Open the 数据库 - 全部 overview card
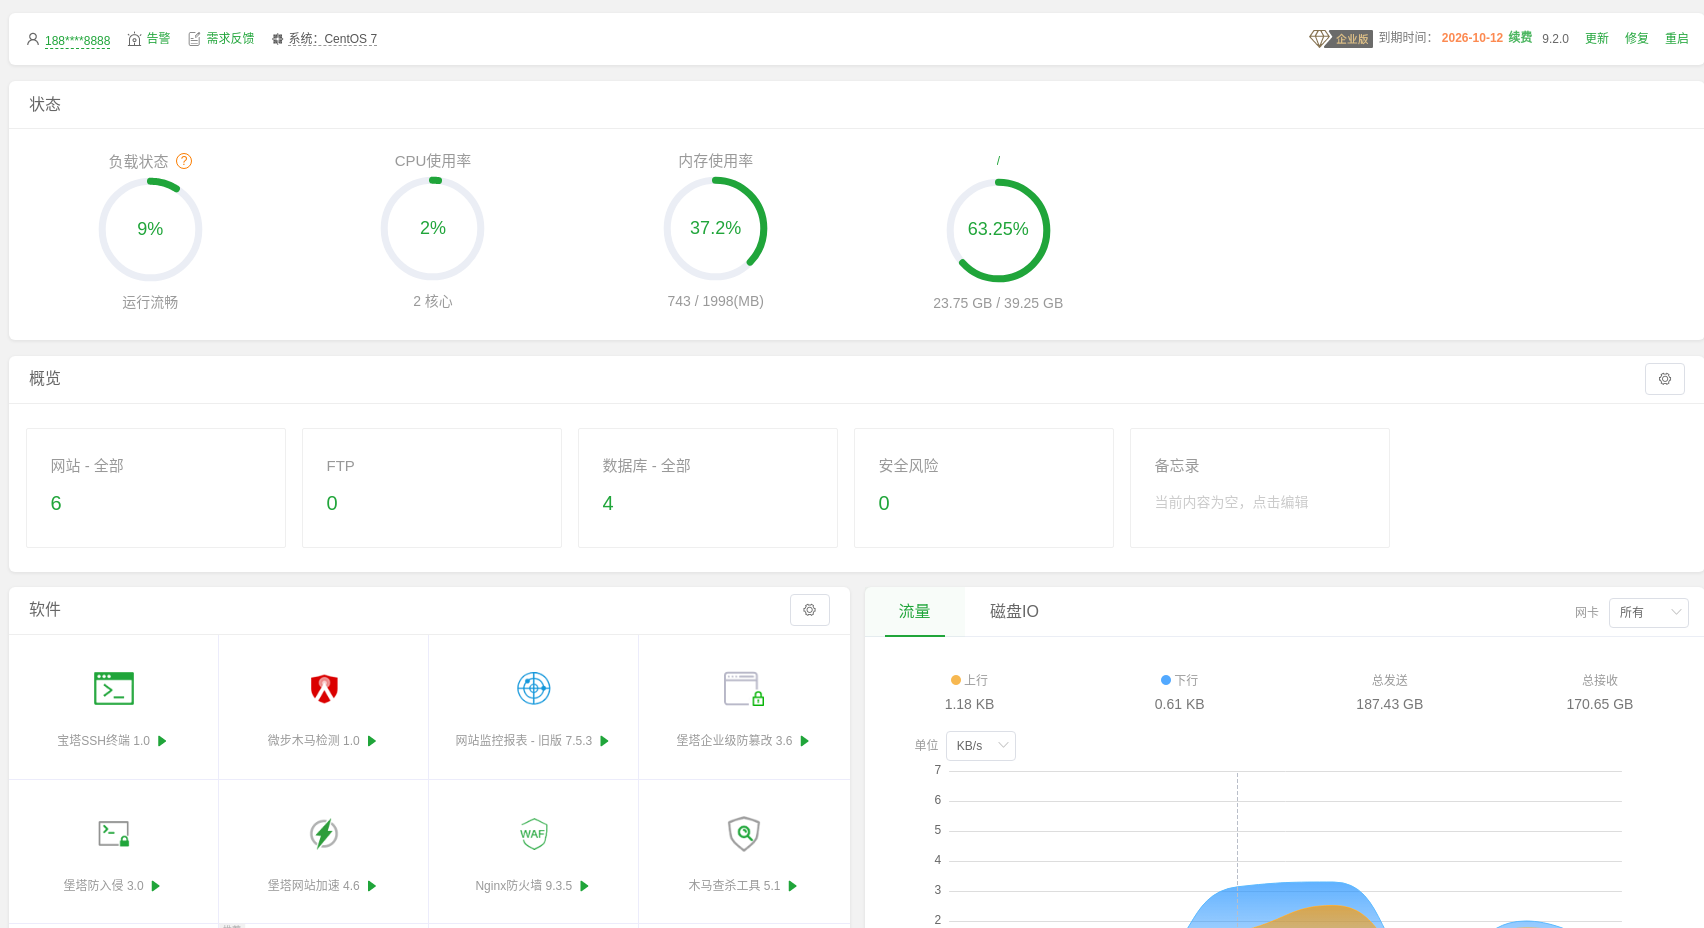The width and height of the screenshot is (1704, 928). (x=708, y=488)
